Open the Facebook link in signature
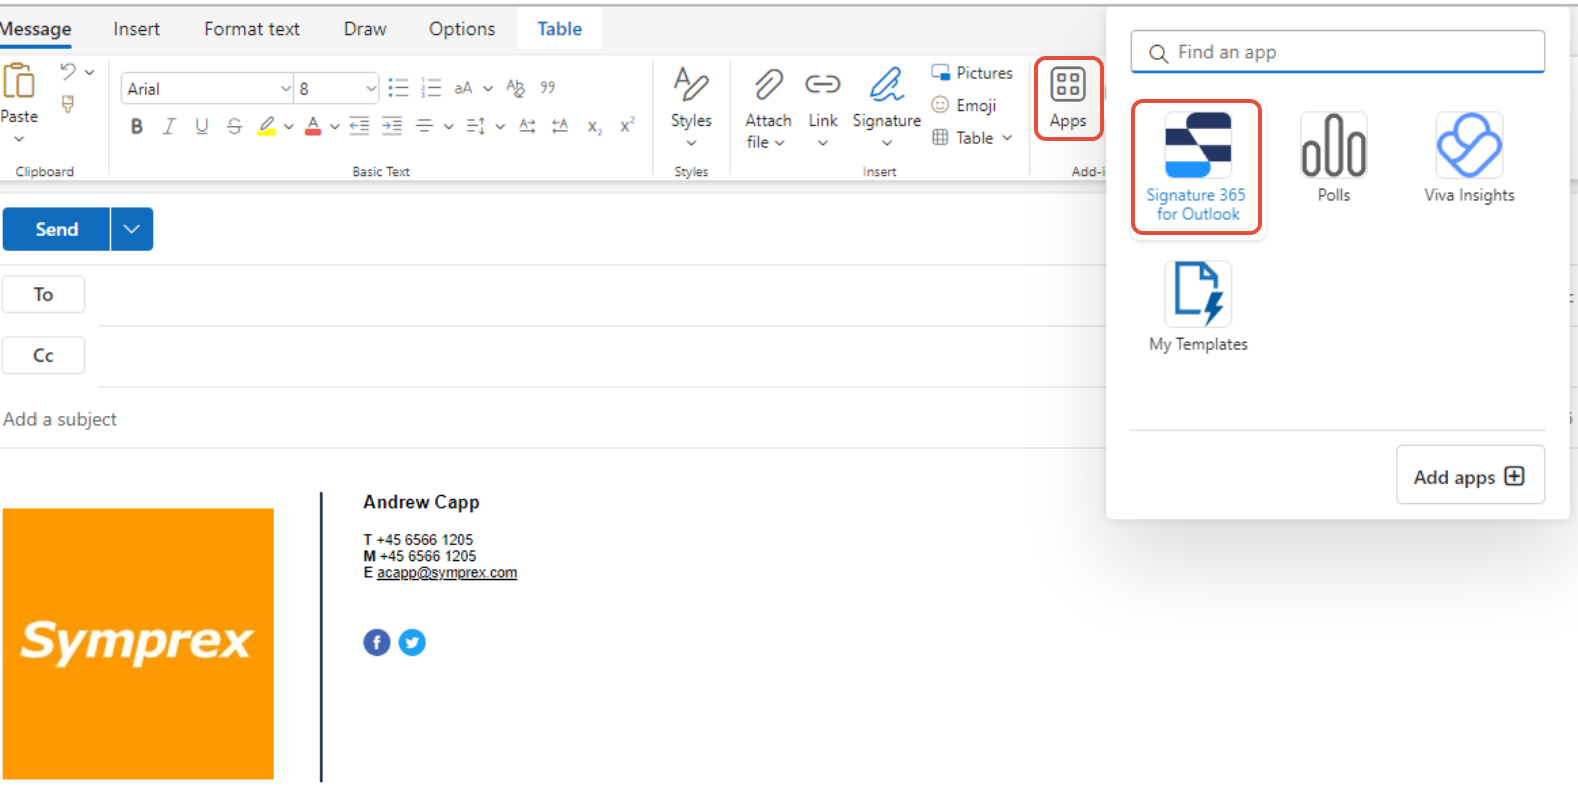The height and width of the screenshot is (812, 1578). point(377,642)
